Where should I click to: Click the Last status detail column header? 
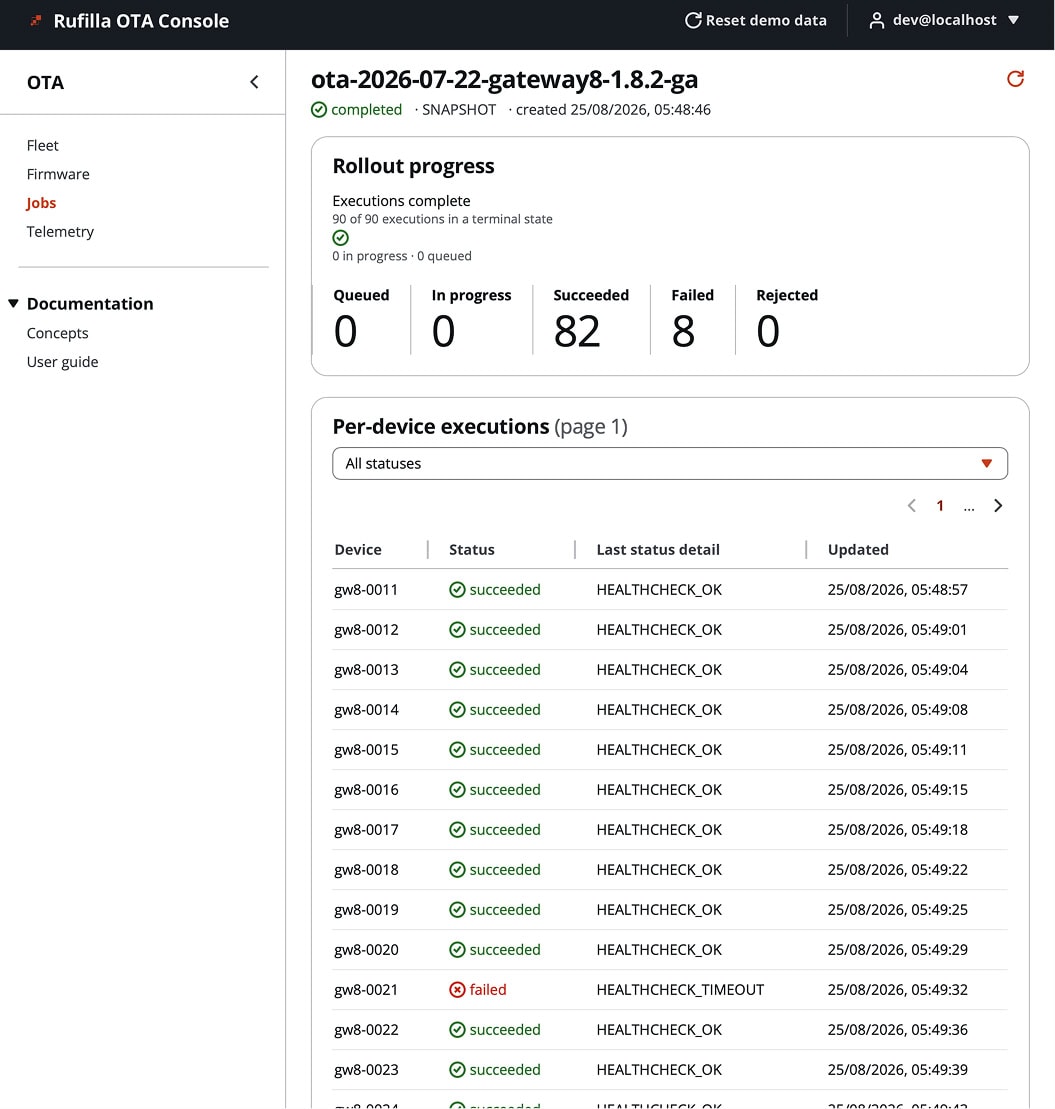[658, 550]
